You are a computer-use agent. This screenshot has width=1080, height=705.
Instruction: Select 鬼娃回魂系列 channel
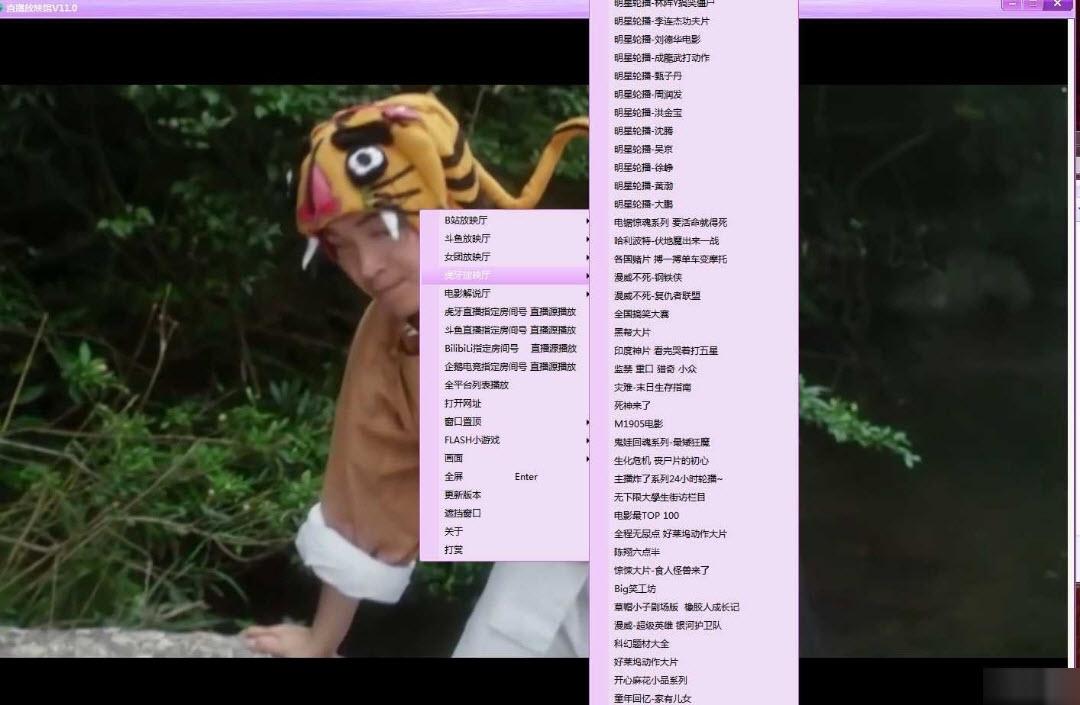tap(694, 442)
